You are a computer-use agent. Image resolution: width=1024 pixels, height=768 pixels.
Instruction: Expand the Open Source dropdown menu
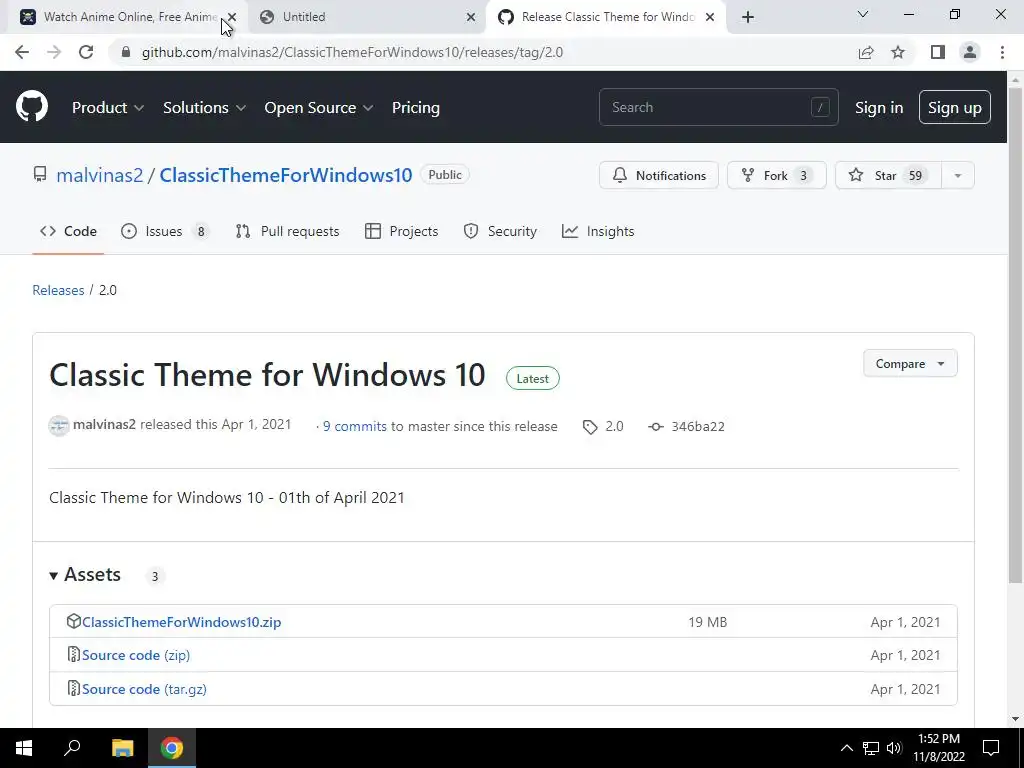click(x=319, y=108)
